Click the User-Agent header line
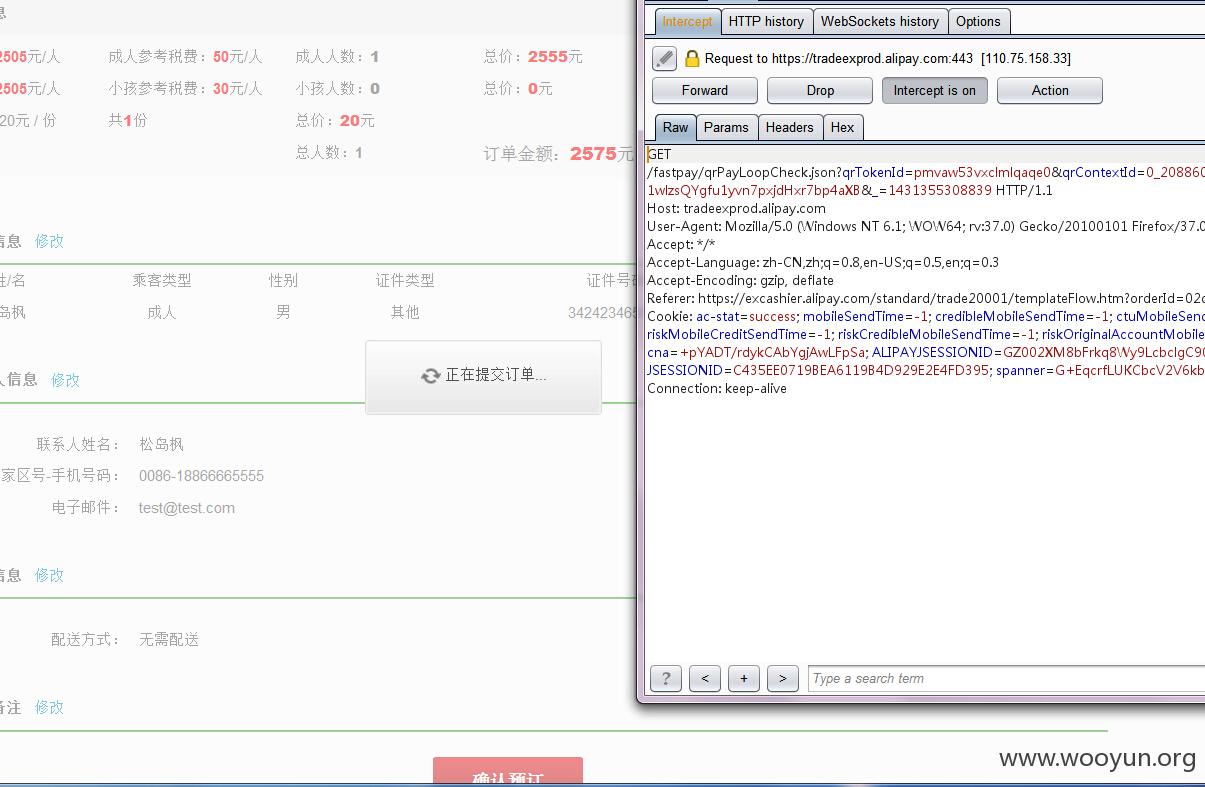Image resolution: width=1205 pixels, height=787 pixels. pos(926,226)
